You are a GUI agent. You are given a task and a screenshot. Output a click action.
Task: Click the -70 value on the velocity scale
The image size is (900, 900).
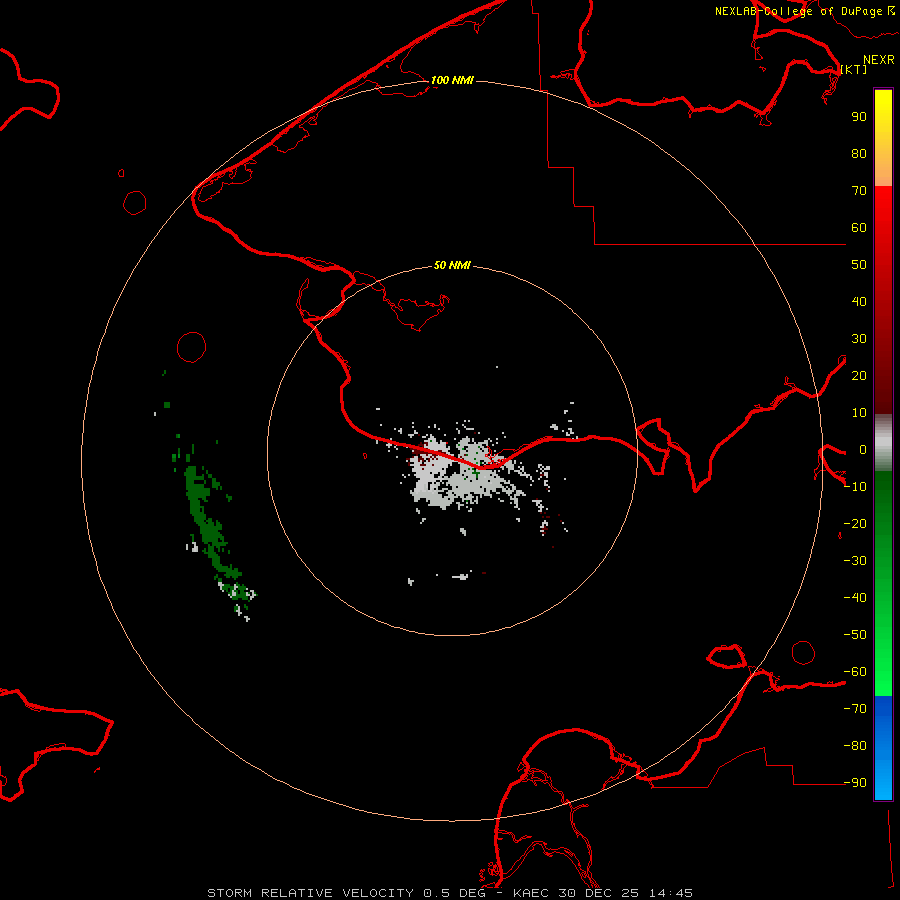(x=855, y=709)
